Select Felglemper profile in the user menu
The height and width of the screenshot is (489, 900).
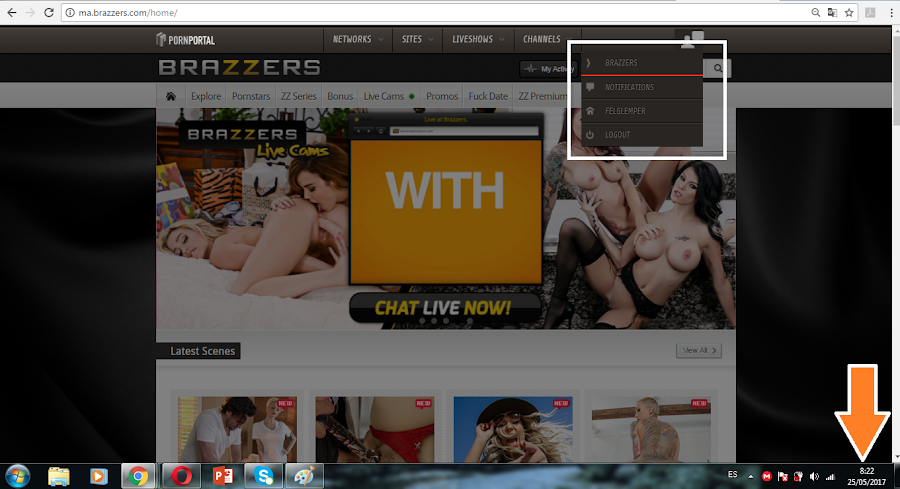point(642,111)
